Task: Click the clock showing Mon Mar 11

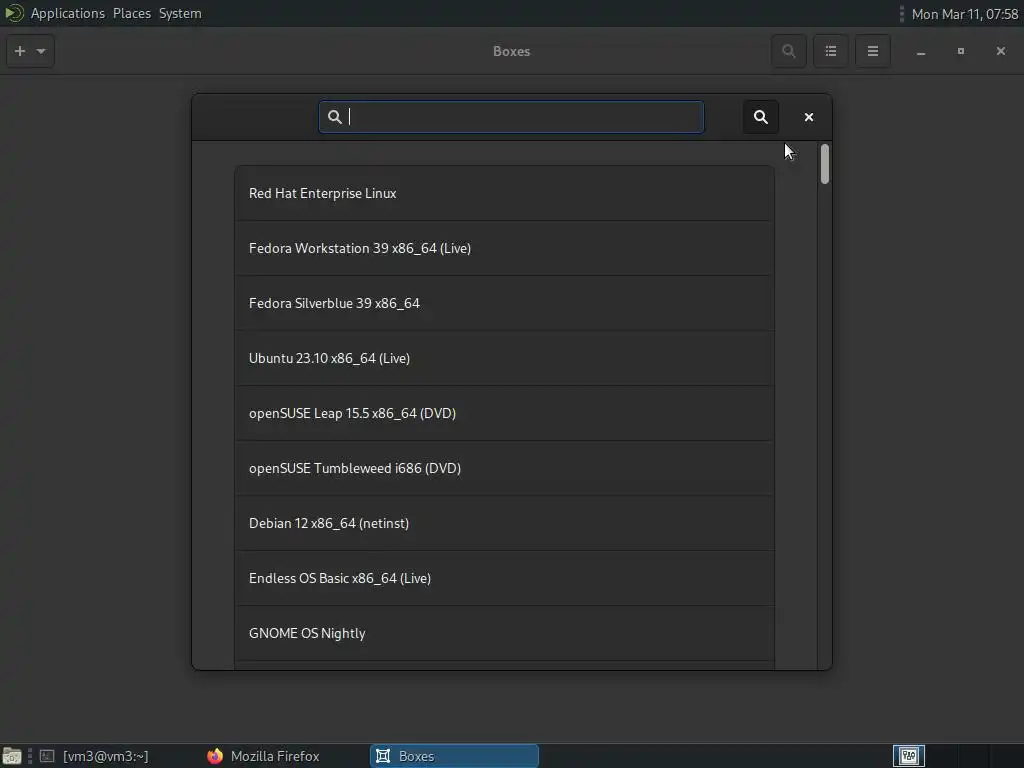Action: (965, 14)
